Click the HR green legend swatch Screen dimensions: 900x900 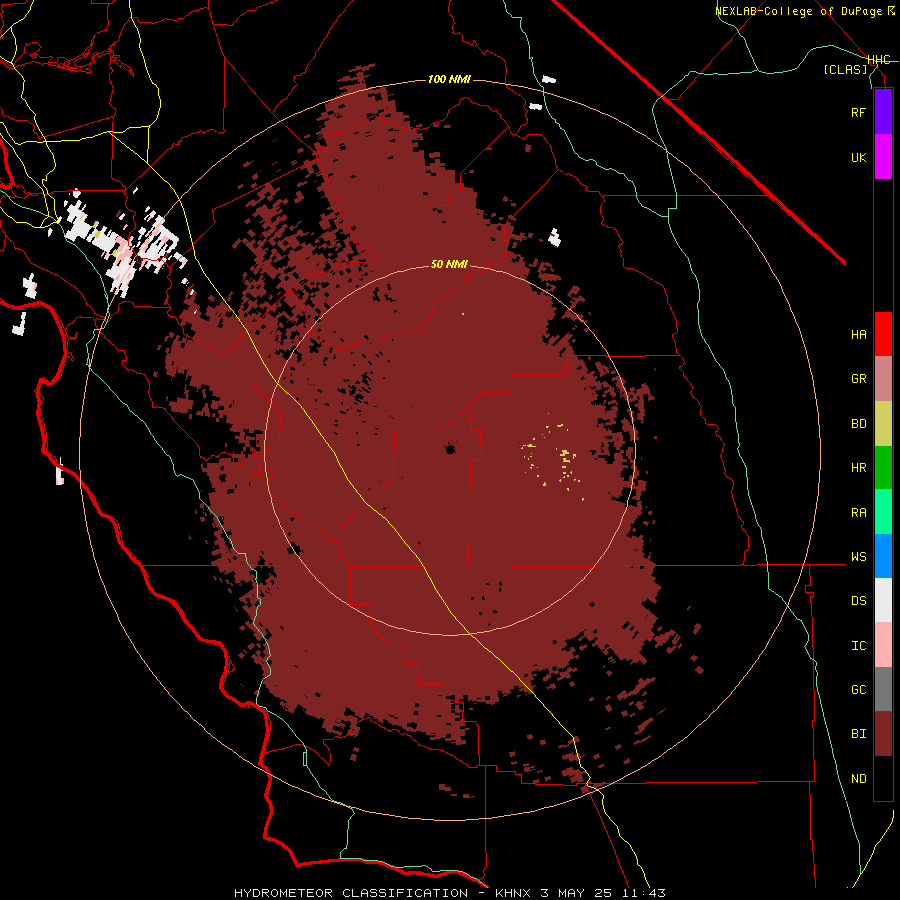[883, 468]
